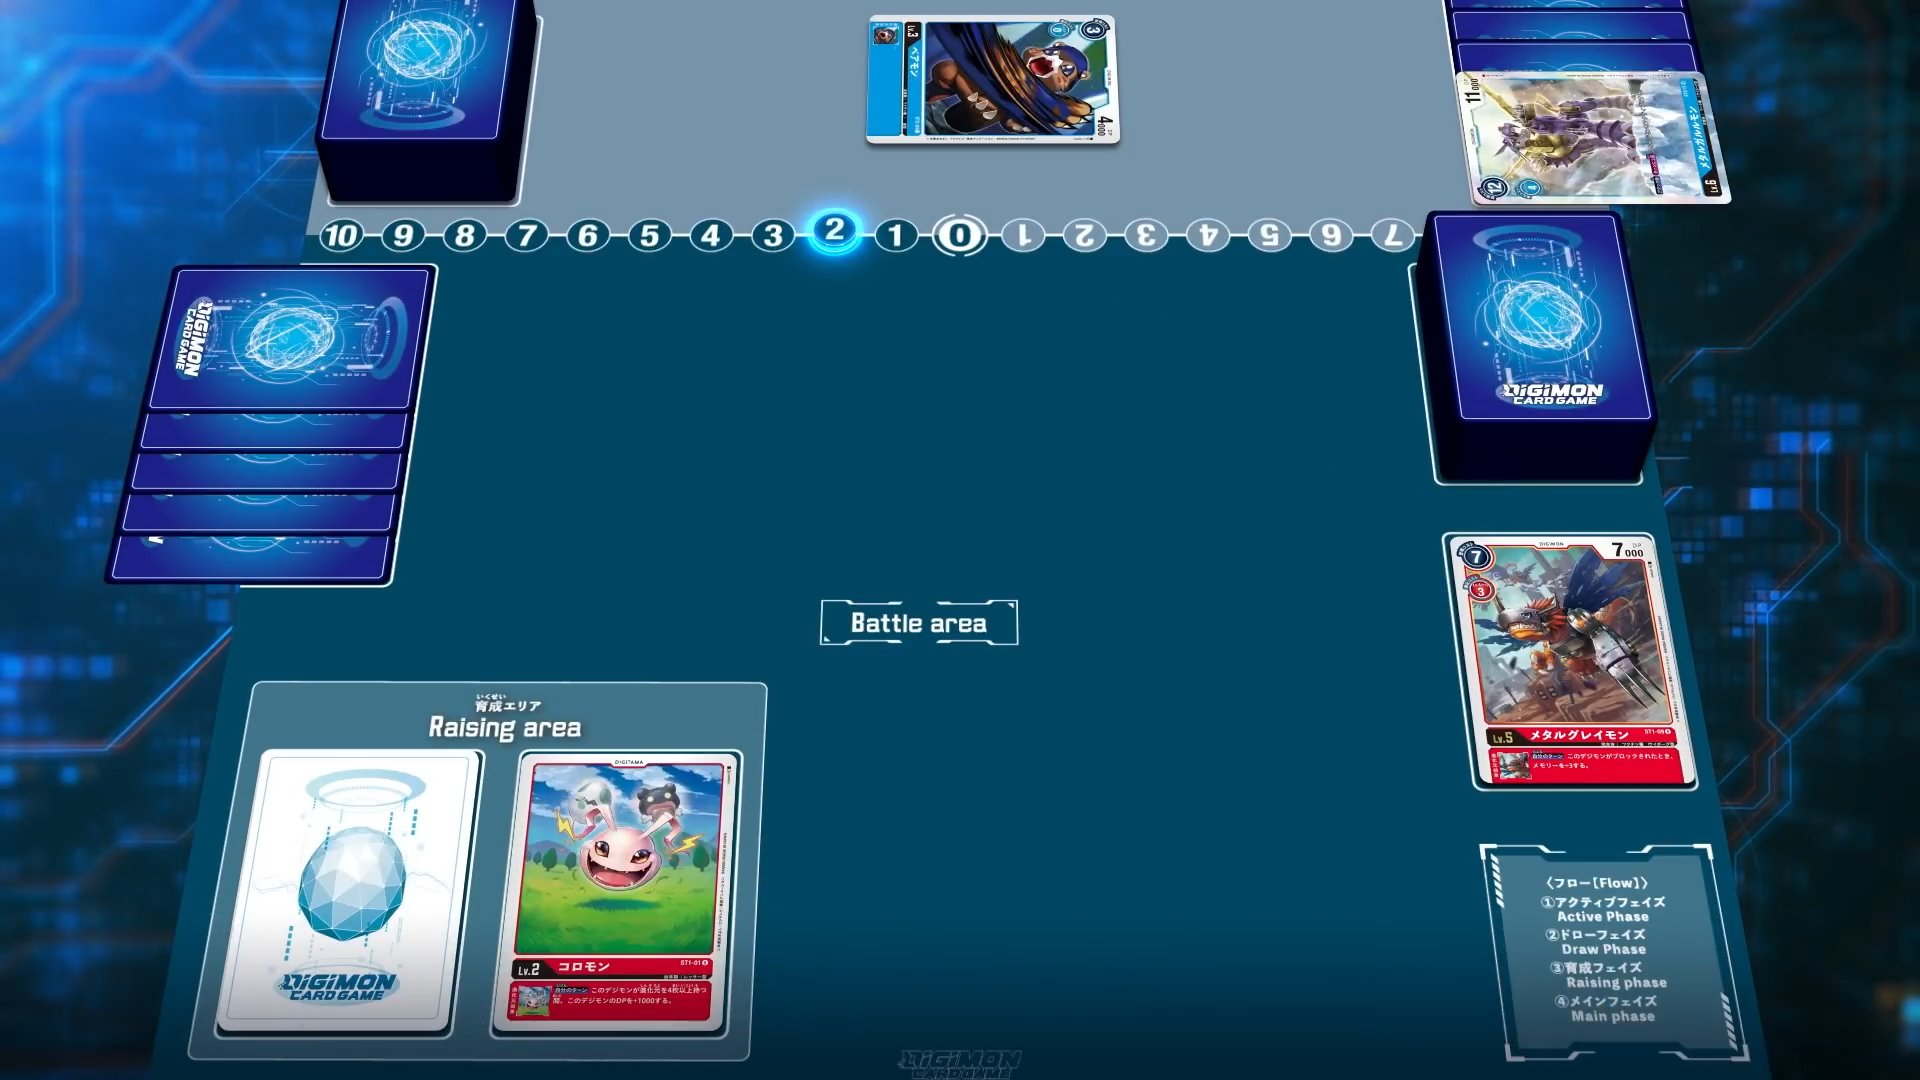
Task: Click opponent's MetalGarurumon card
Action: pos(1595,138)
